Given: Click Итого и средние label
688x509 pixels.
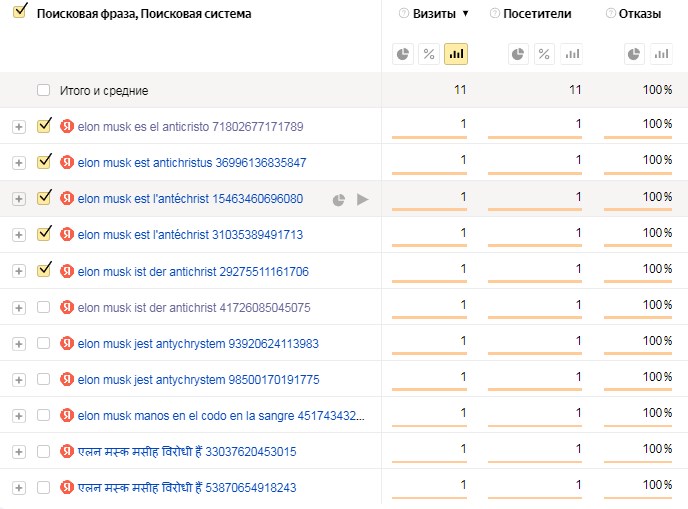Looking at the screenshot, I should 104,90.
